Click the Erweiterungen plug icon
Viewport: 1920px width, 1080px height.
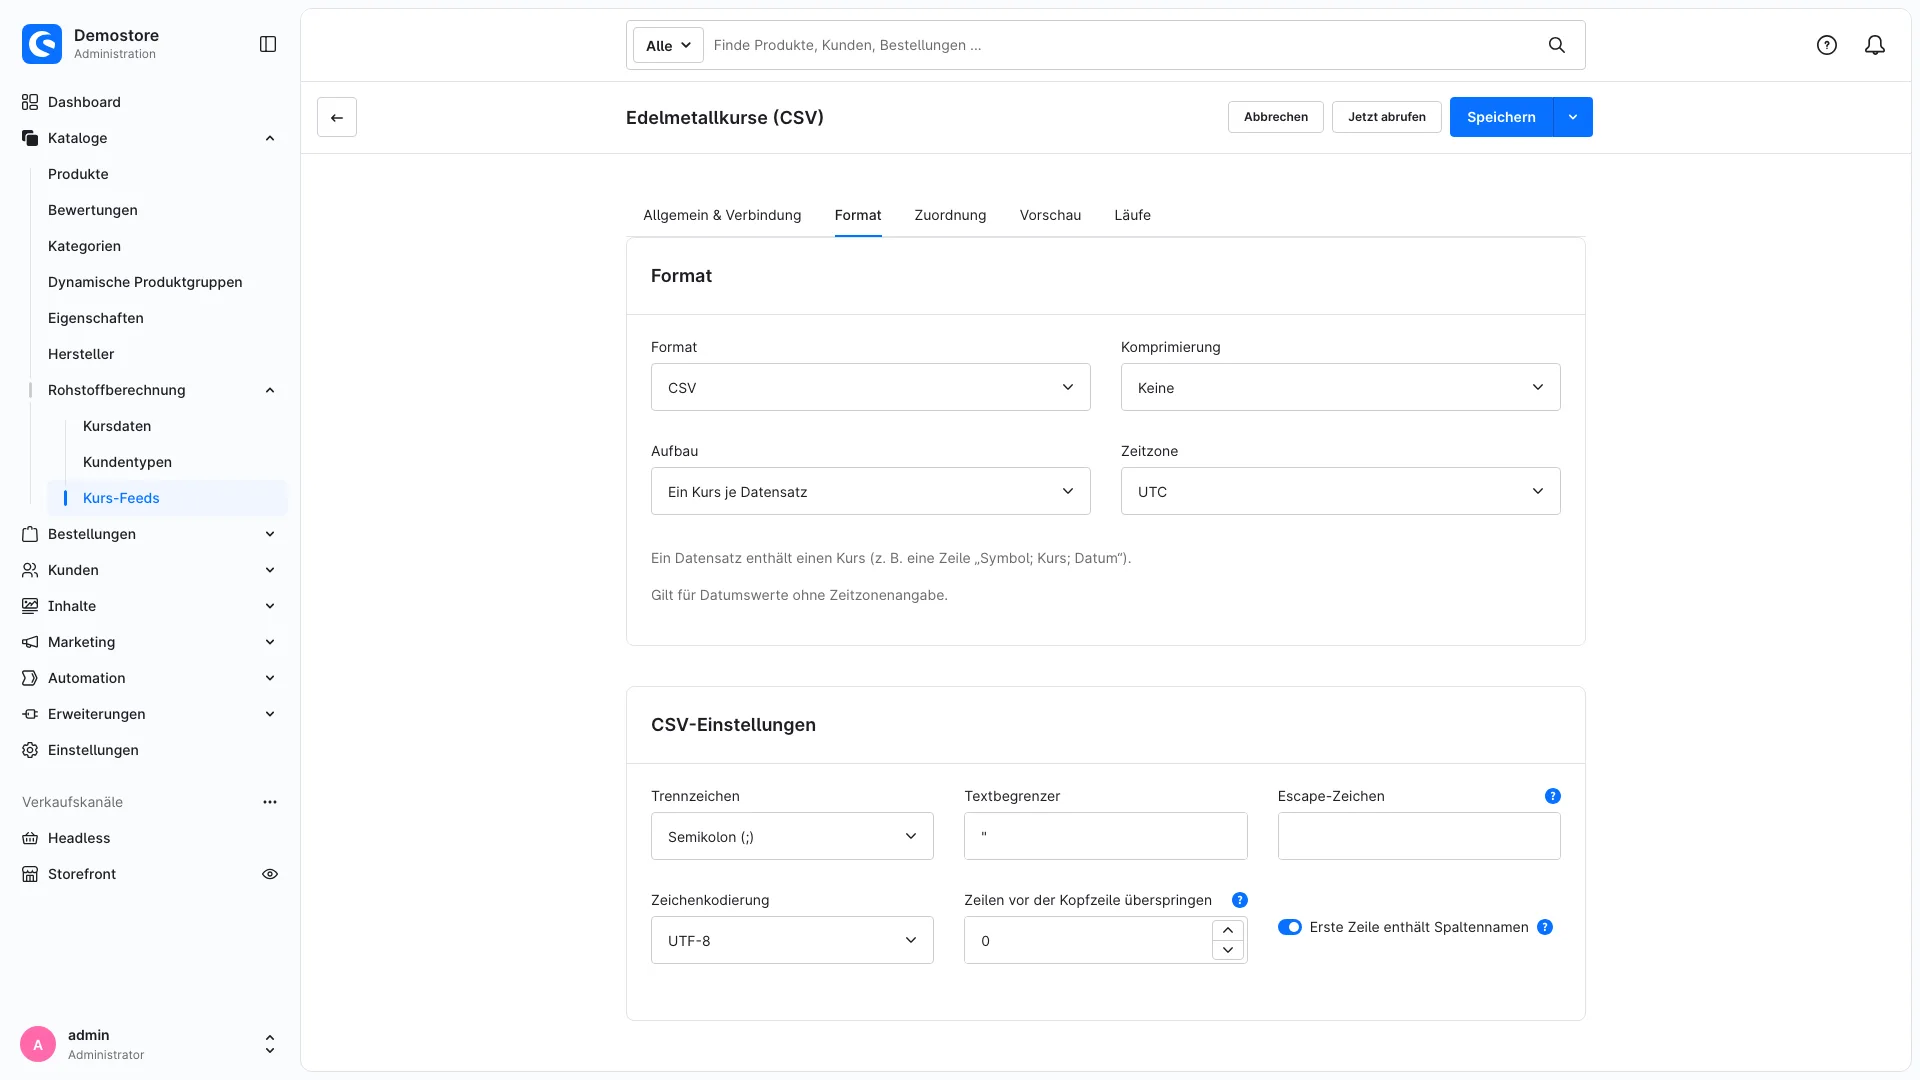coord(30,714)
